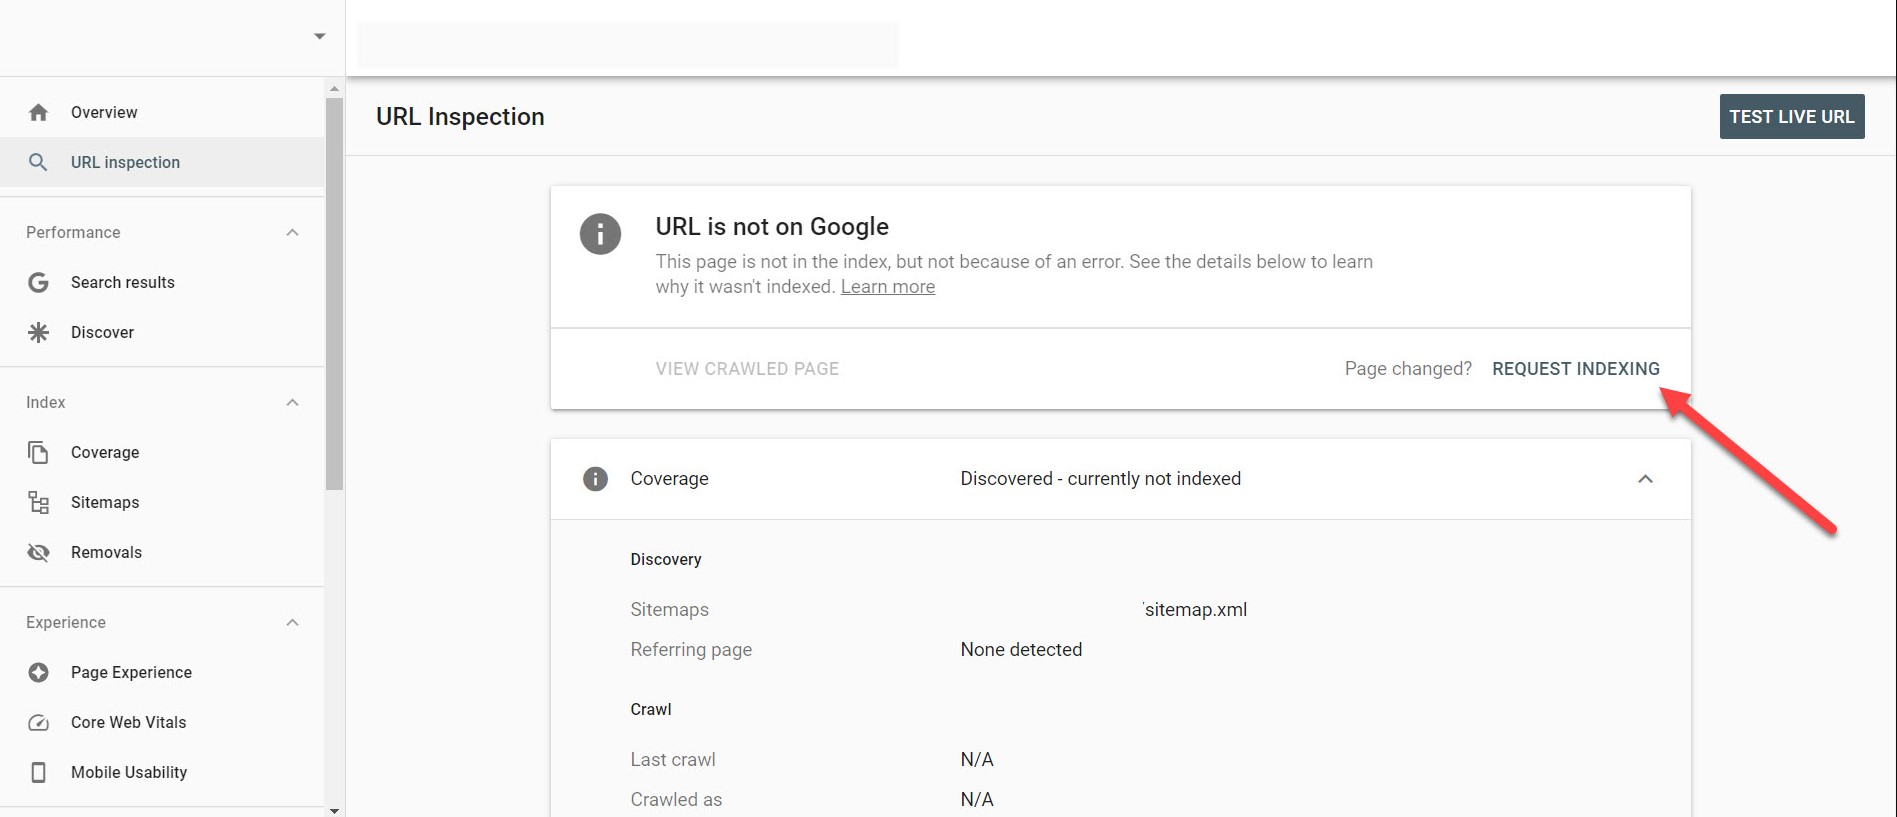Image resolution: width=1897 pixels, height=817 pixels.
Task: Click the URL inspection magnifier icon
Action: point(38,161)
